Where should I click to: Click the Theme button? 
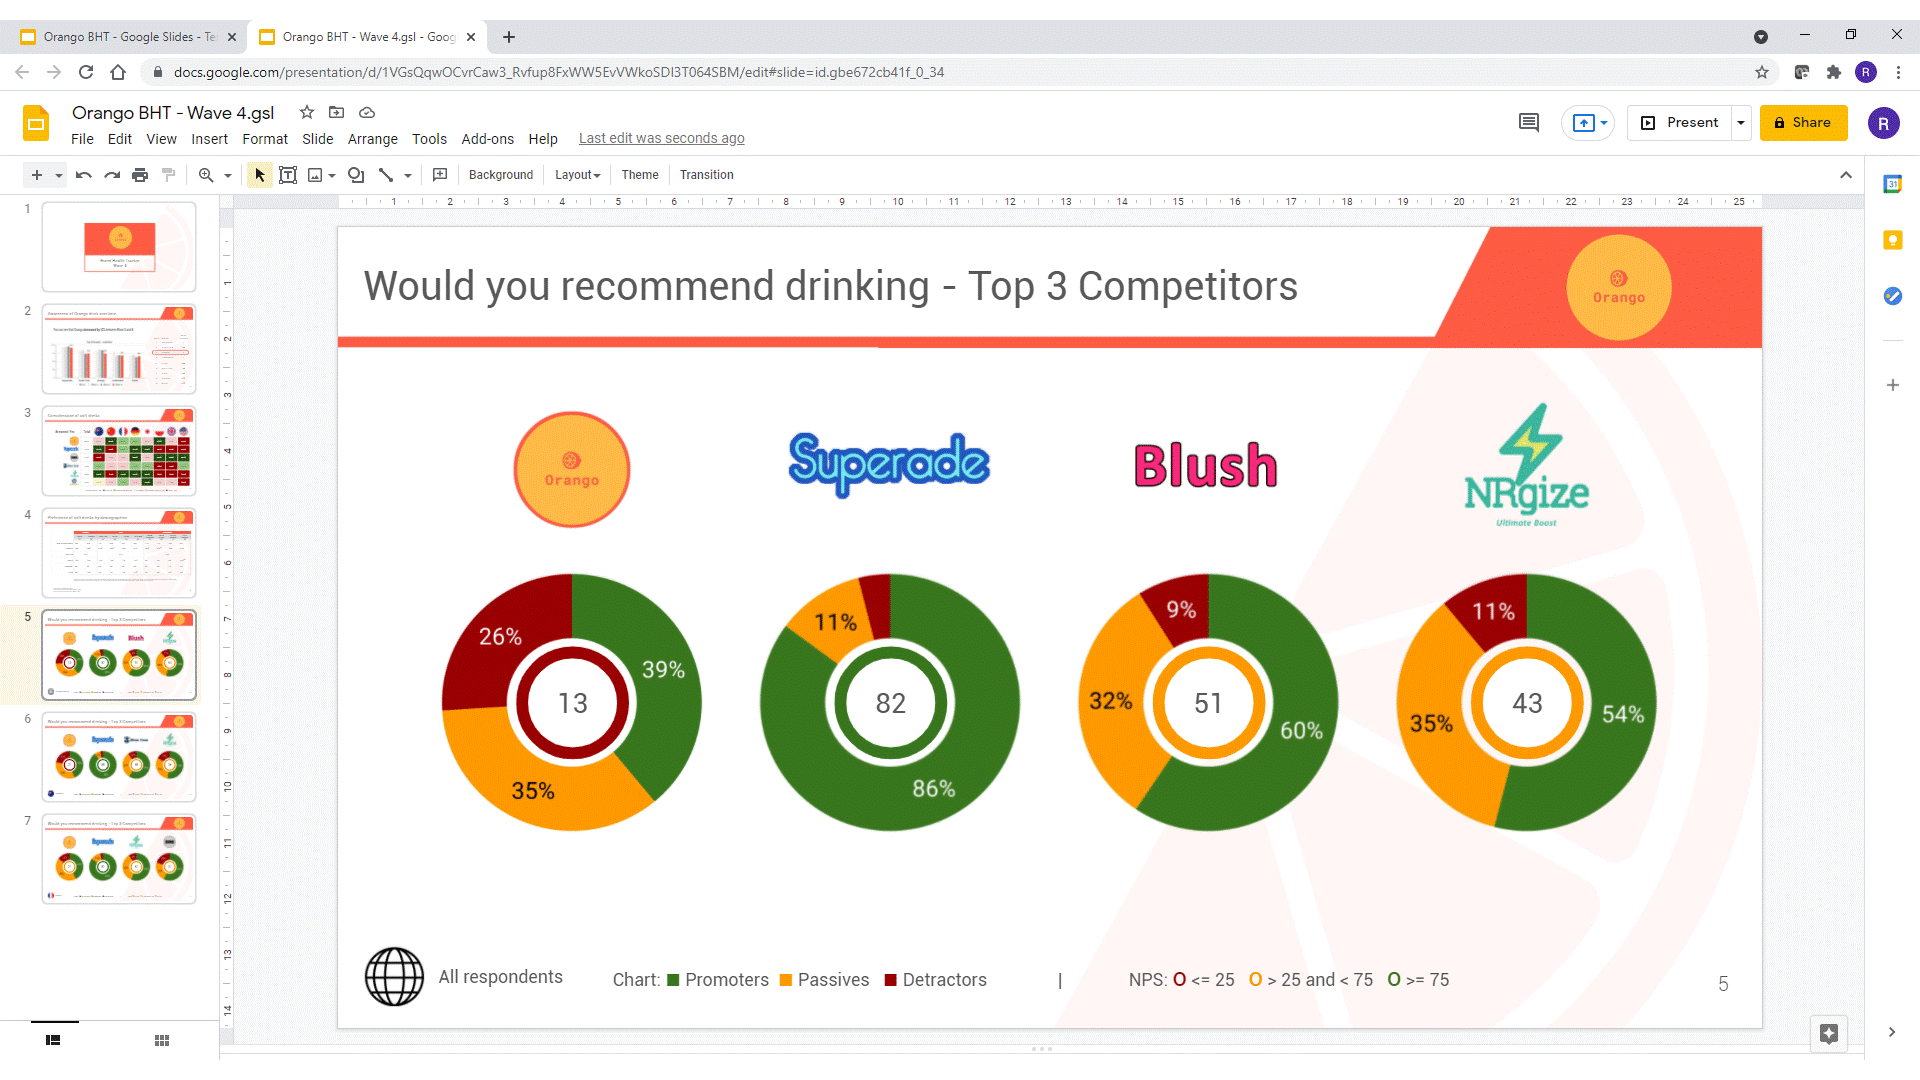(640, 175)
